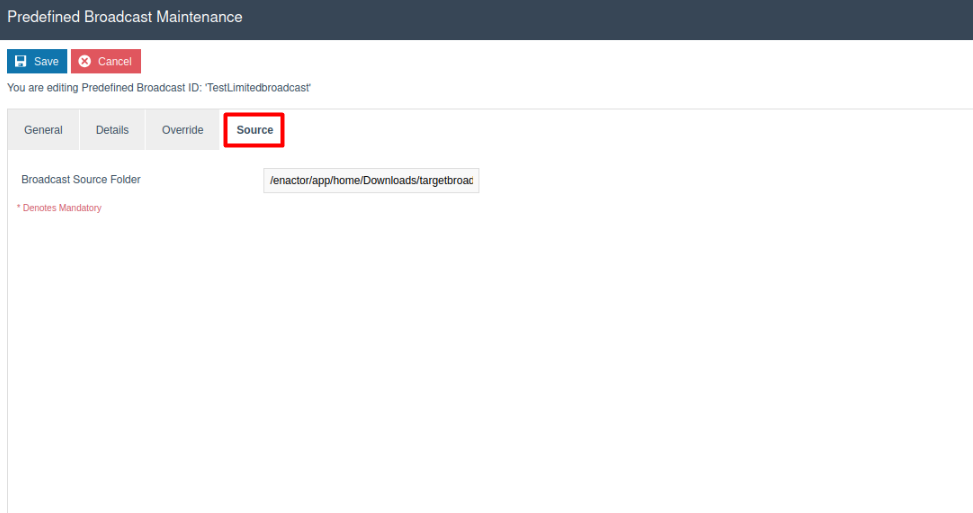Save the predefined broadcast changes
The height and width of the screenshot is (513, 973).
[37, 61]
